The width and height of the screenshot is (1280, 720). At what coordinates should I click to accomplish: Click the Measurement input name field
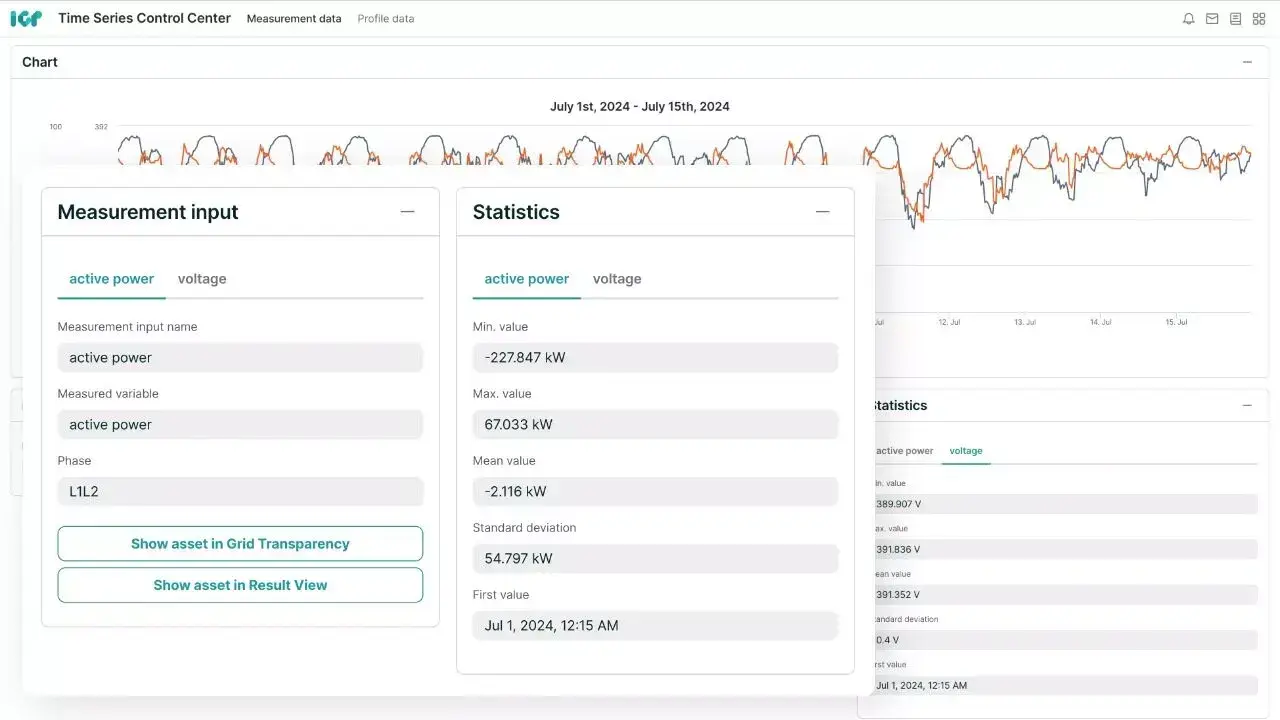pyautogui.click(x=240, y=358)
